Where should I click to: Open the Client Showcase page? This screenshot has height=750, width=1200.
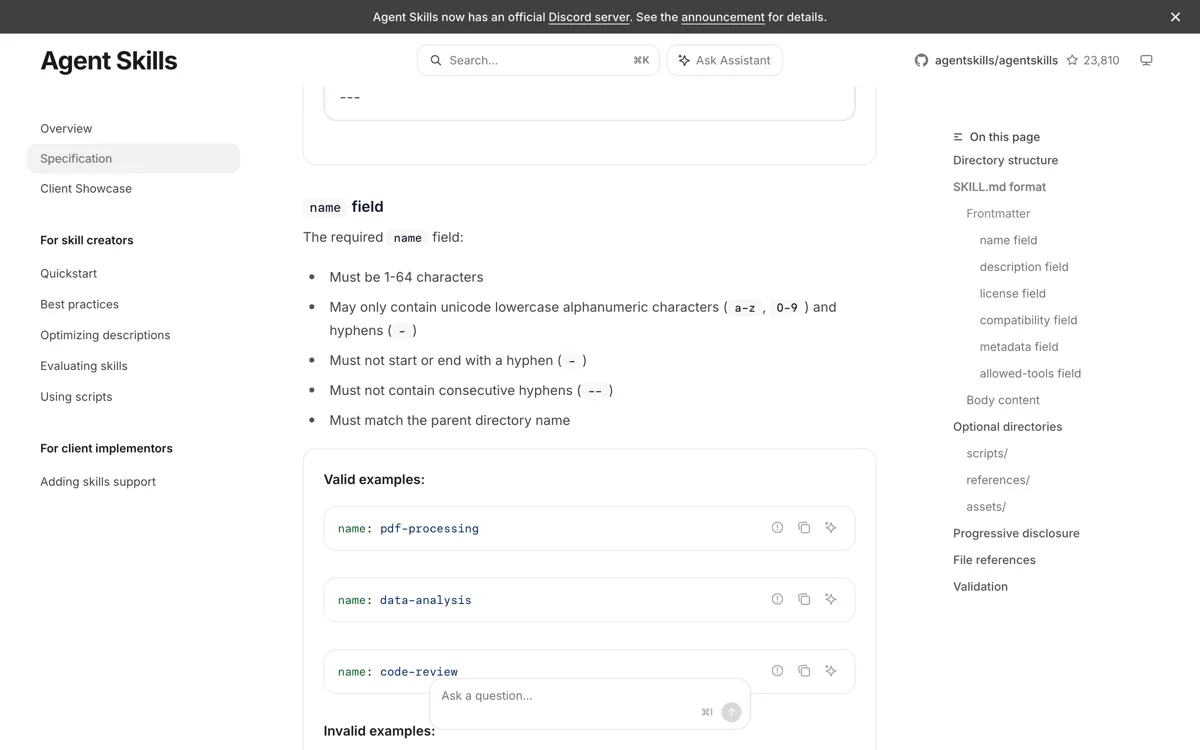coord(86,188)
